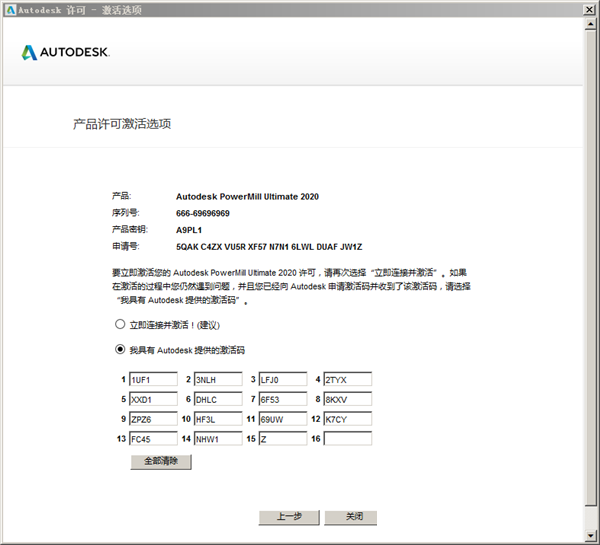
Task: Click the request code starting 5QAK C4ZX
Action: [269, 247]
